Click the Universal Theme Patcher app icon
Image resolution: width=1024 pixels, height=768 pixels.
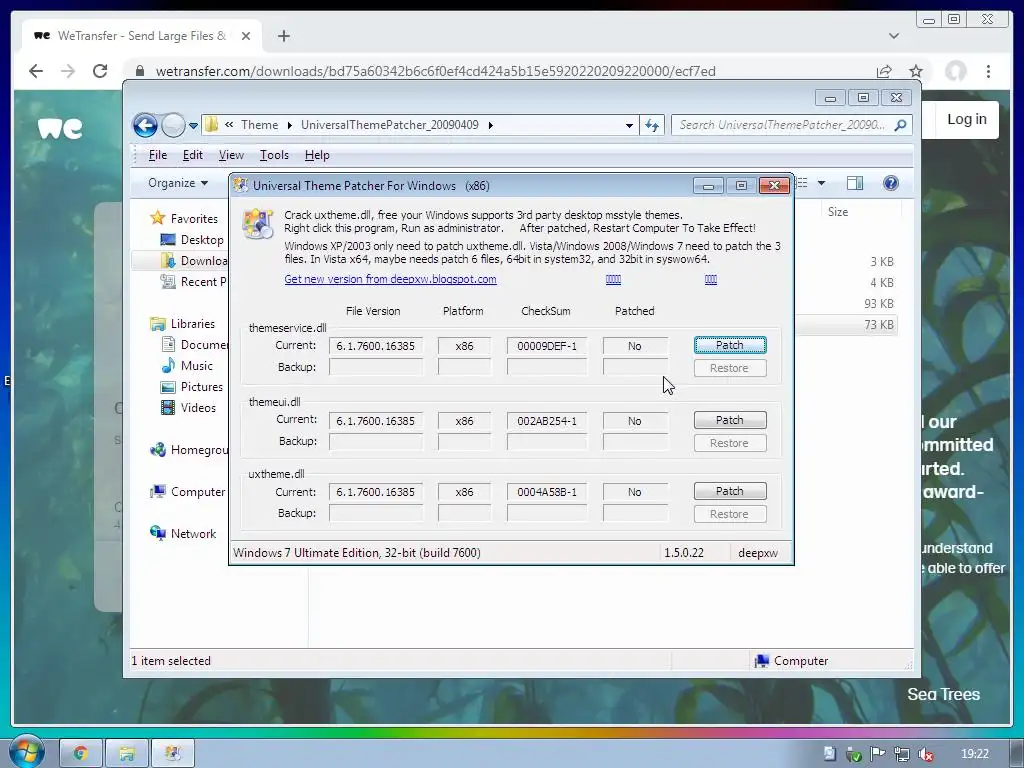[x=257, y=223]
